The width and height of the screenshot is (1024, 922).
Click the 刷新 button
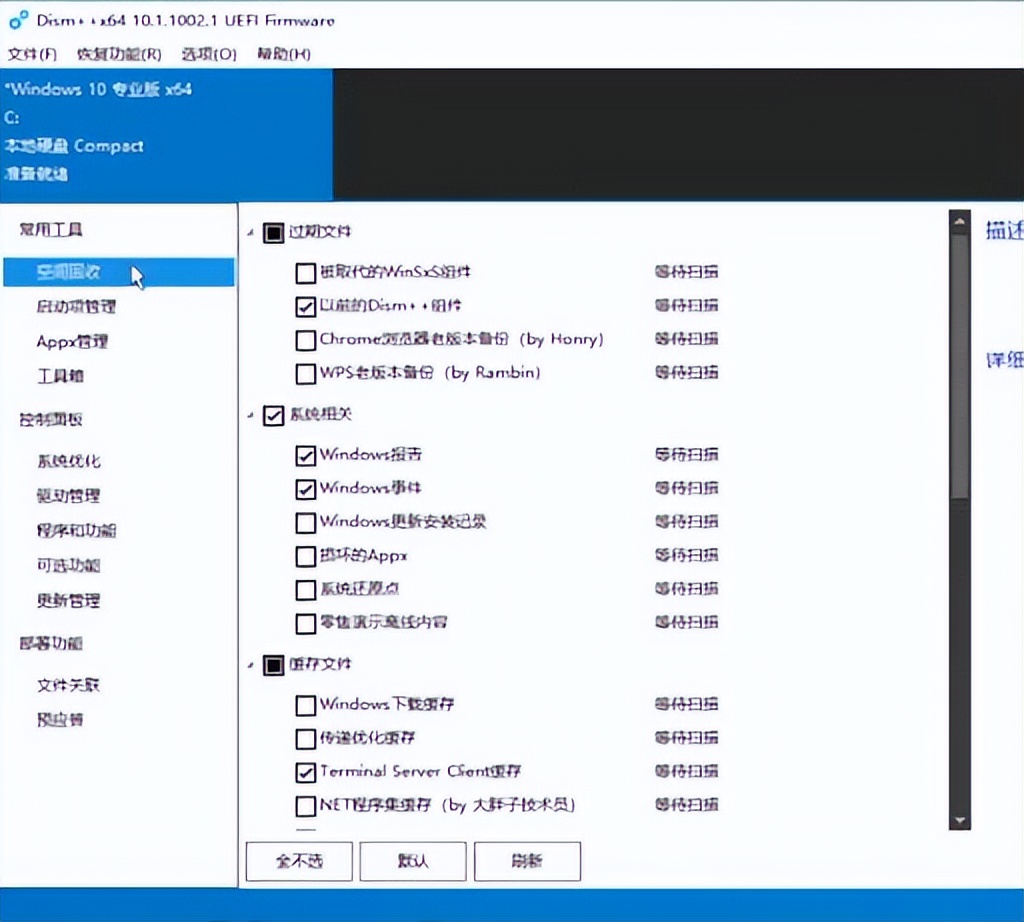(x=527, y=860)
